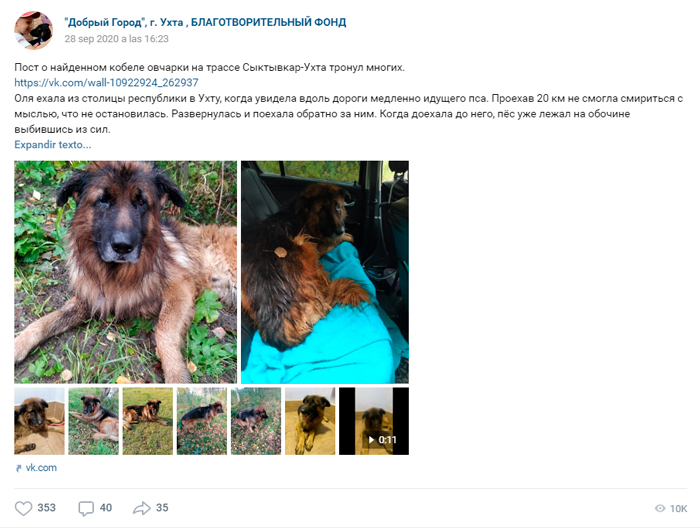Open the Добрый Город group title link
Viewport: 700px width, 528px height.
205,22
